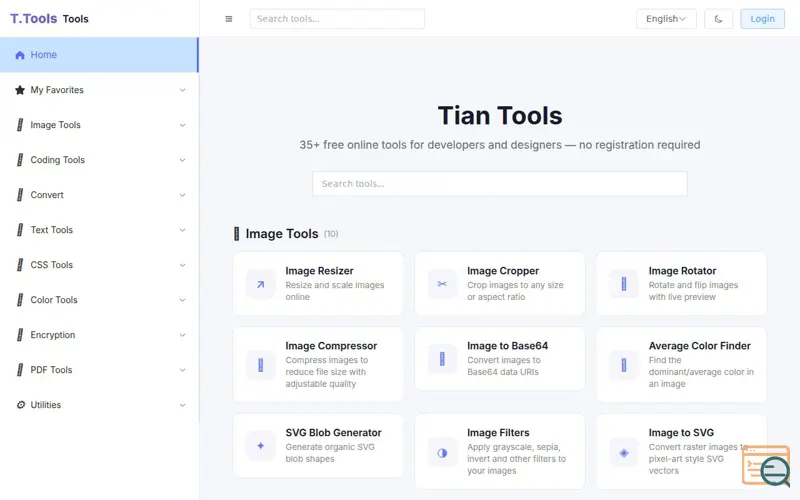Click the Text Tools sidebar icon
The image size is (800, 500).
(20, 230)
